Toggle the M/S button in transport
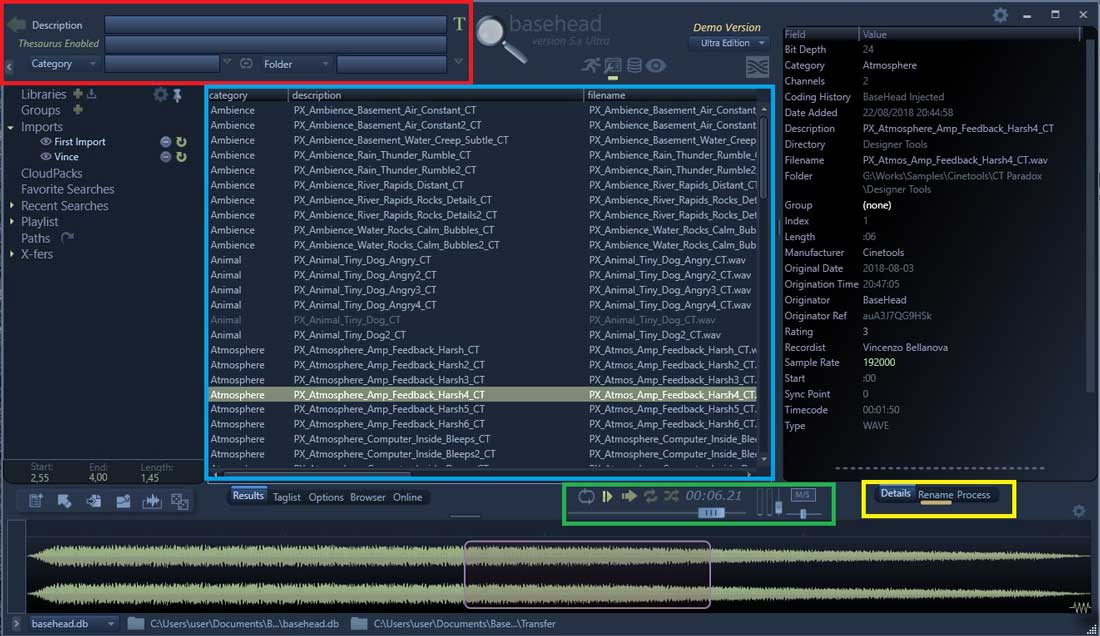Viewport: 1100px width, 636px height. (x=803, y=494)
